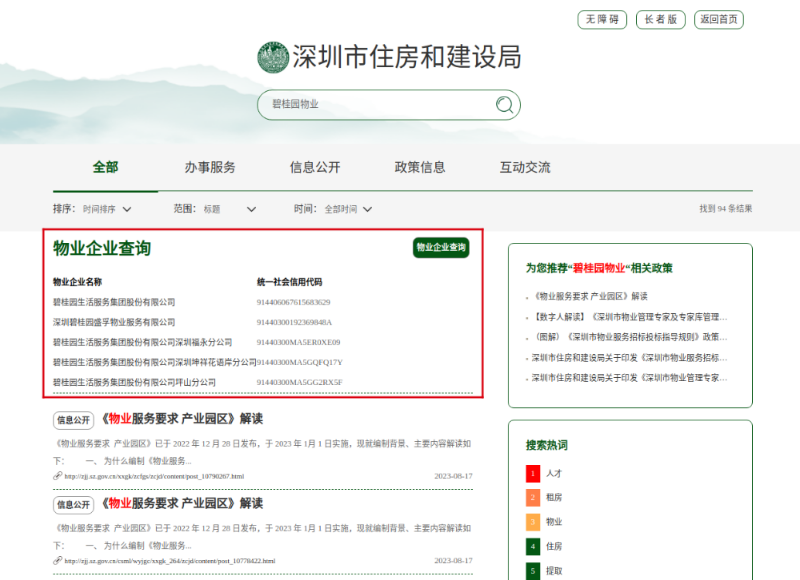The image size is (800, 580).
Task: Click link icon beside first result URL
Action: (x=57, y=476)
